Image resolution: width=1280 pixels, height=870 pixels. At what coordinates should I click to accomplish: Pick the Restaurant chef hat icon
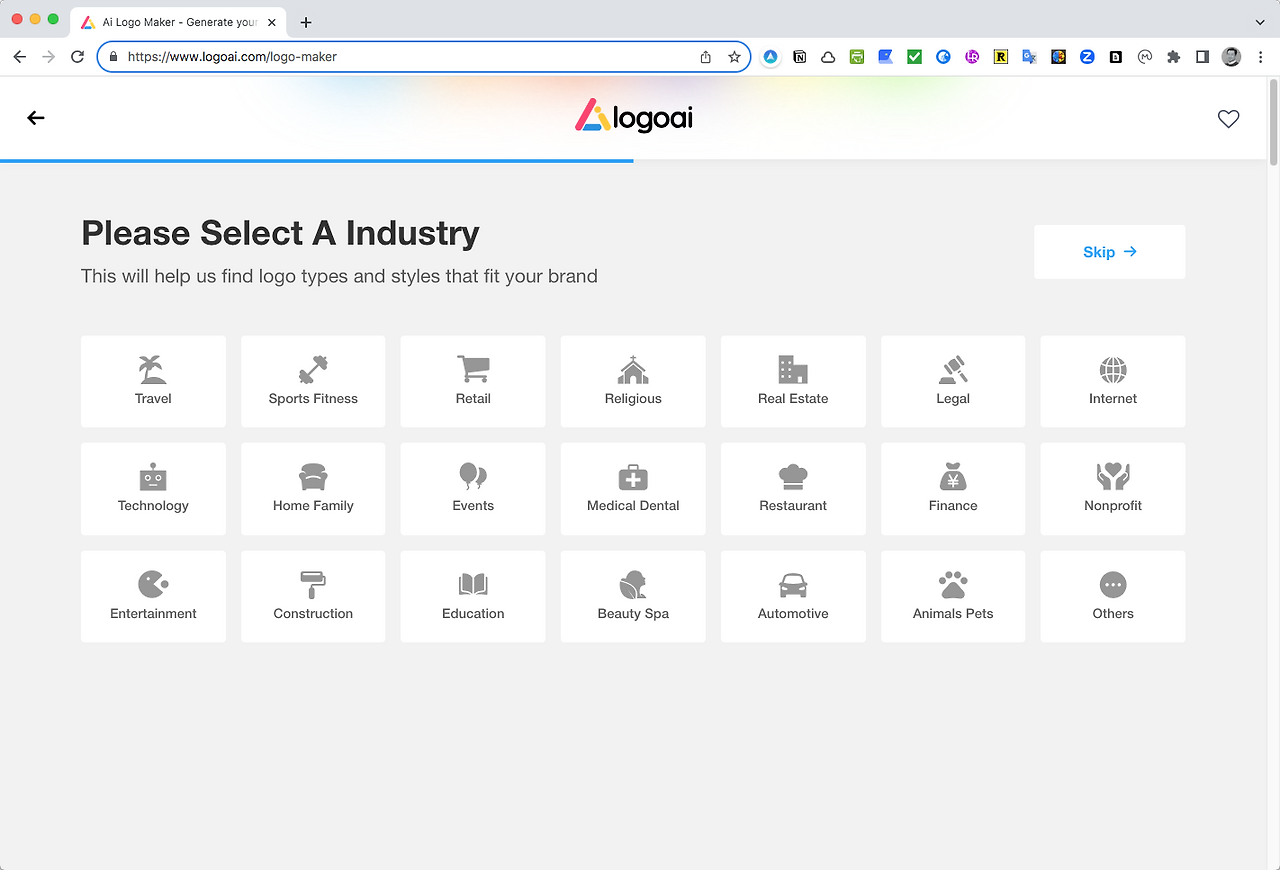(793, 477)
